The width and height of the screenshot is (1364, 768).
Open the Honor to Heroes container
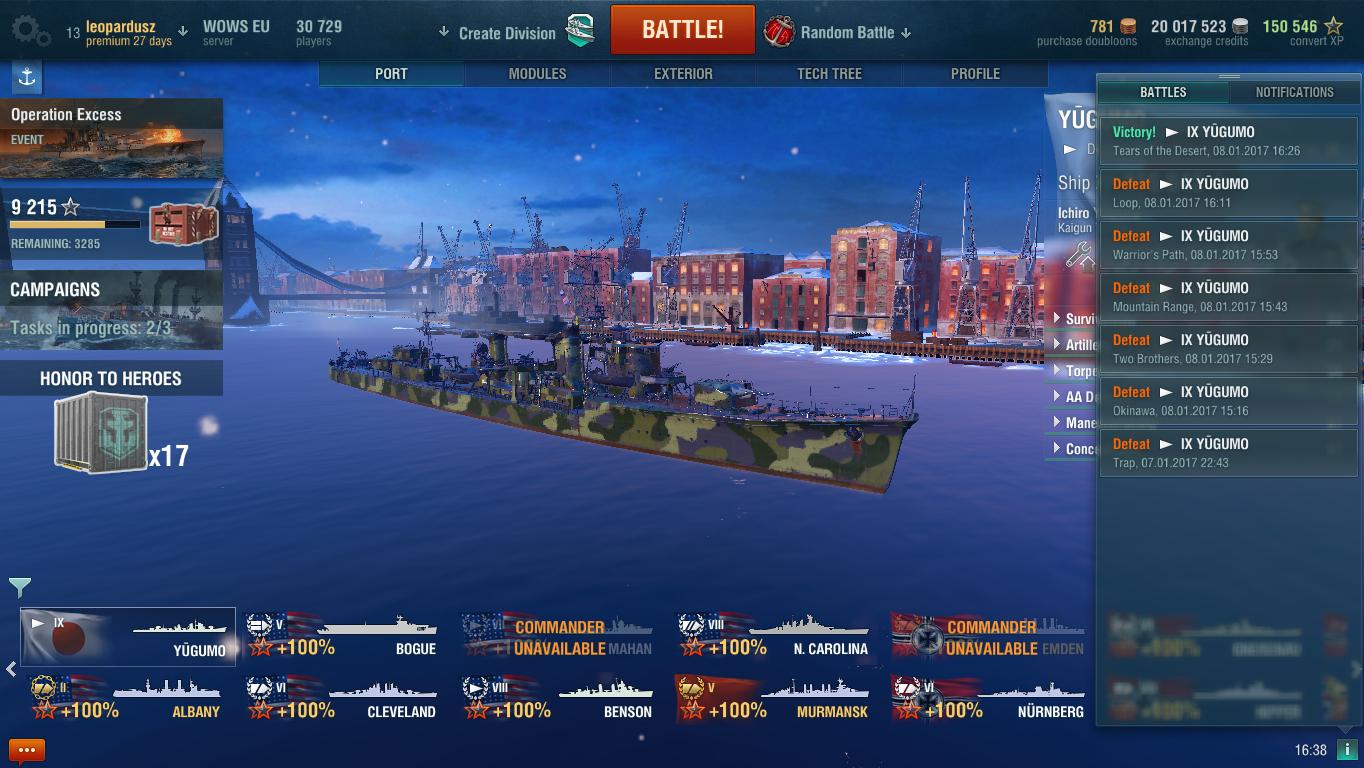[102, 432]
